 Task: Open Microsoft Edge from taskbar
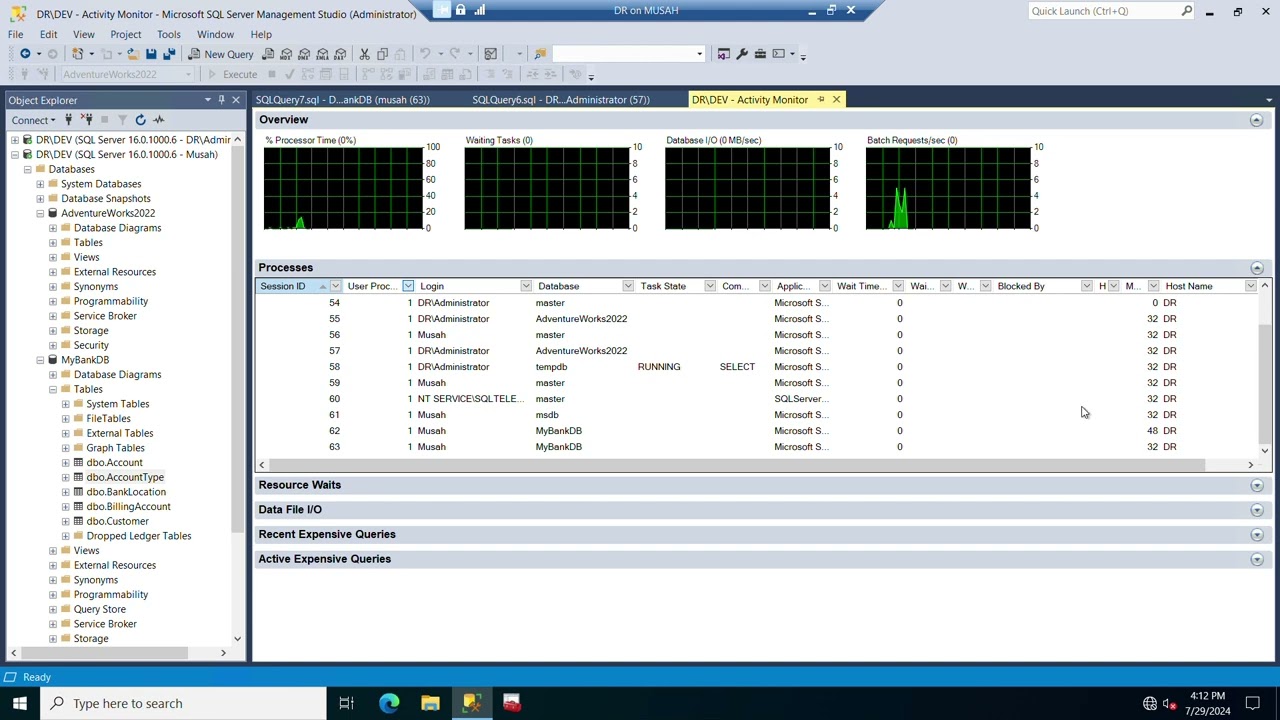click(389, 703)
